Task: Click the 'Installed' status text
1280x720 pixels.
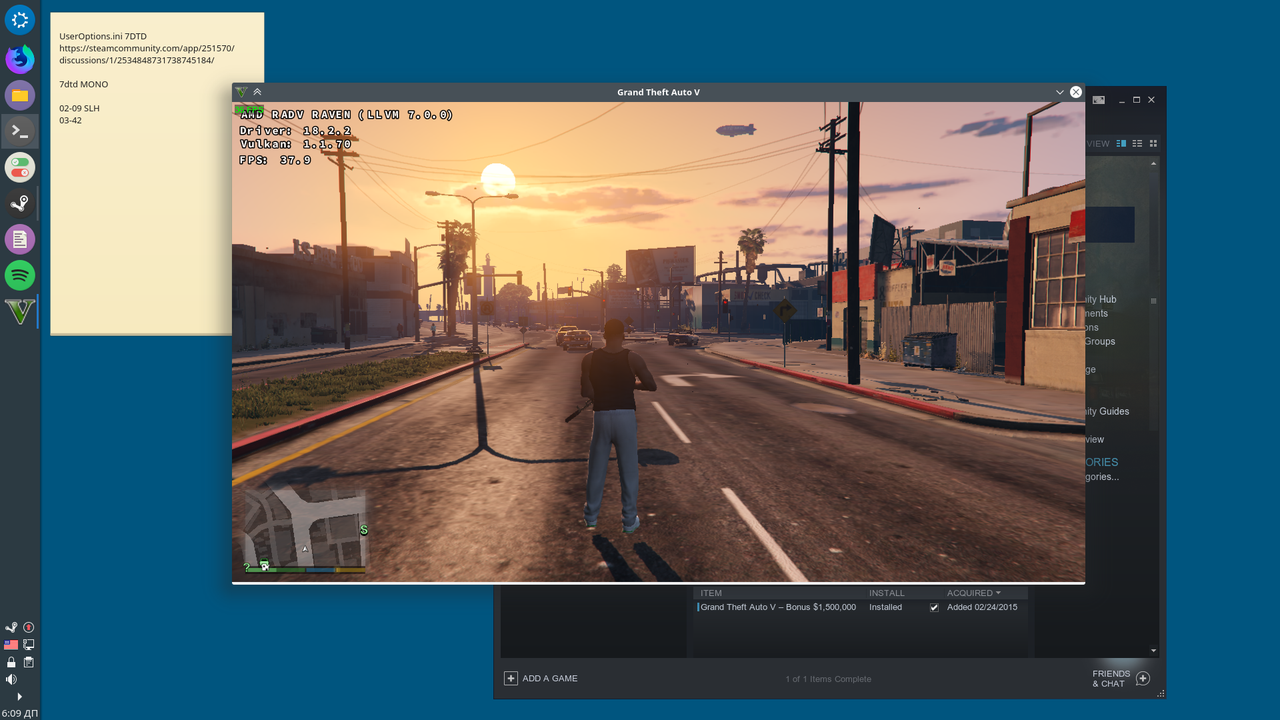Action: pyautogui.click(x=885, y=607)
